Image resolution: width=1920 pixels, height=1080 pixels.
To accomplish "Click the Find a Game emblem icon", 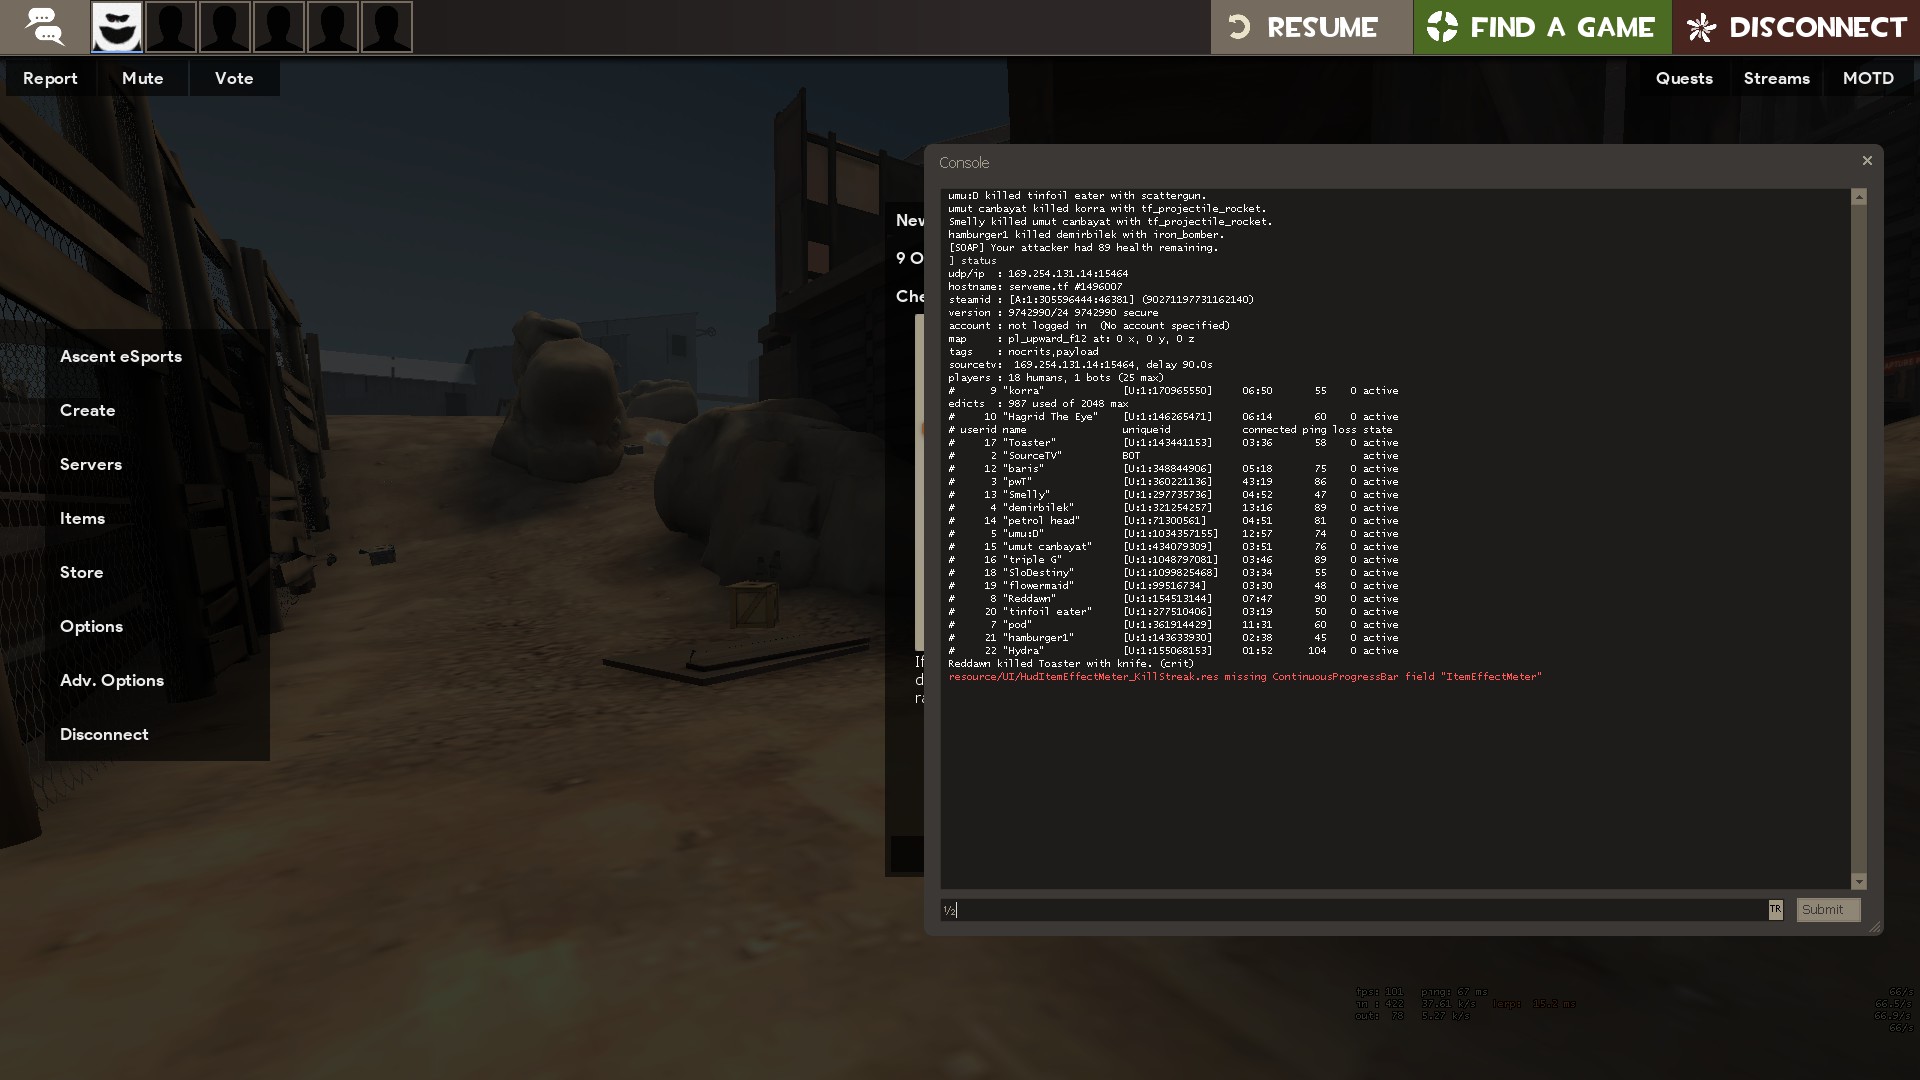I will pyautogui.click(x=1442, y=27).
